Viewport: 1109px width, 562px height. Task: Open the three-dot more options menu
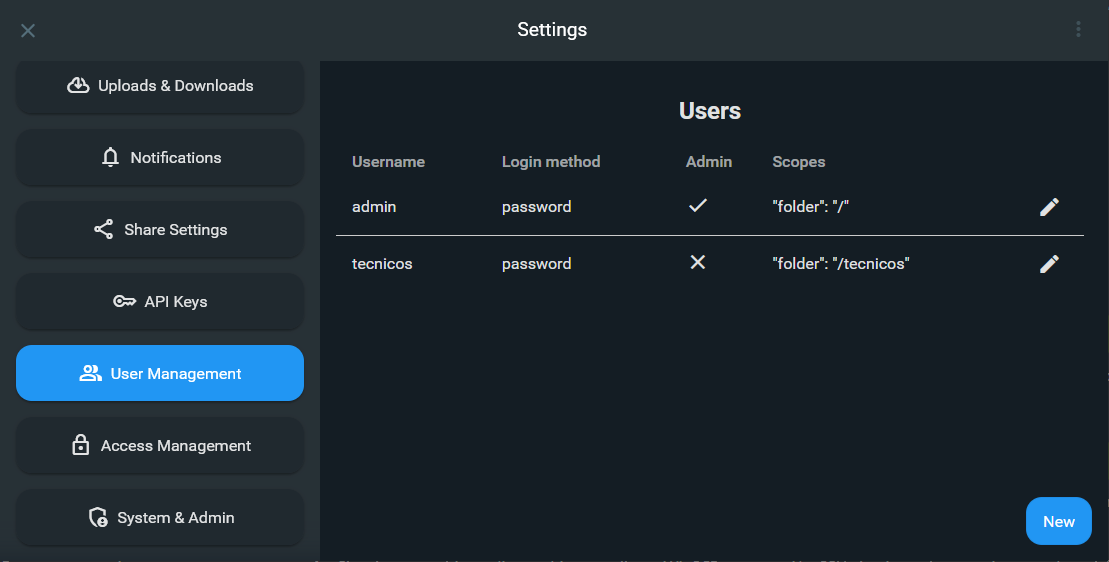[x=1078, y=30]
